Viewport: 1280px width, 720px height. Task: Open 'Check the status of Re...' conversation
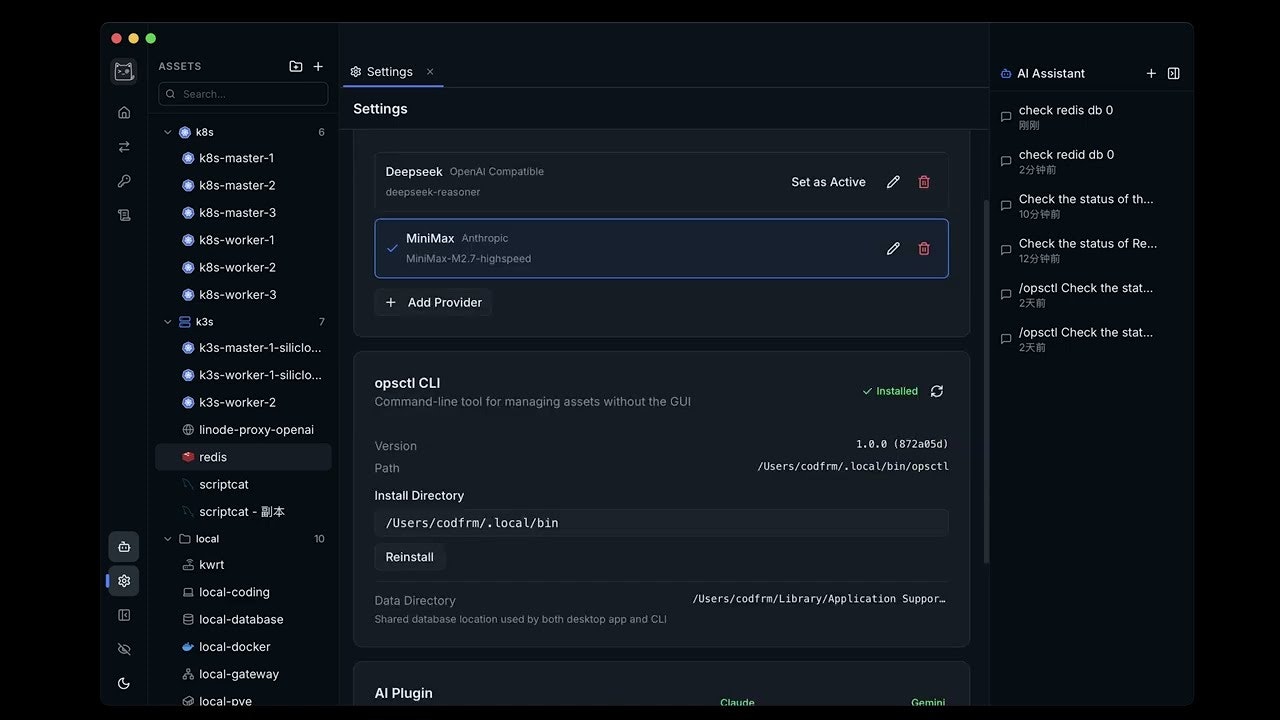[x=1091, y=250]
